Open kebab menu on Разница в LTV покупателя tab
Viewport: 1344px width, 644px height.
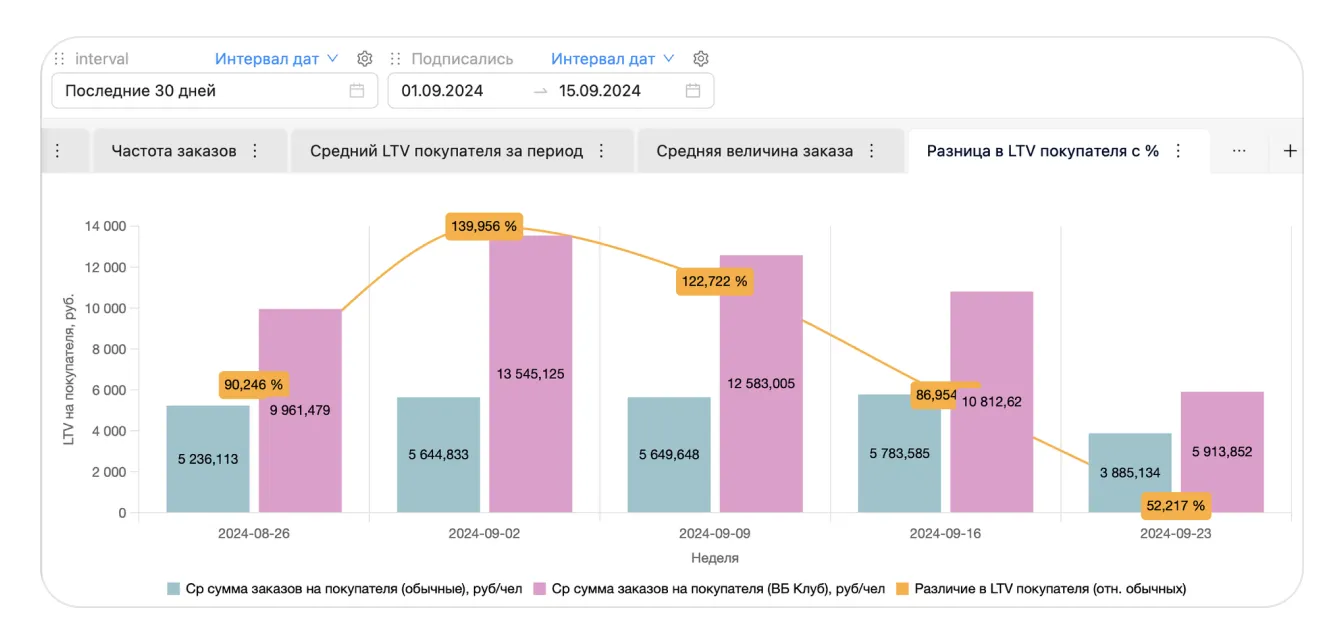(1178, 151)
